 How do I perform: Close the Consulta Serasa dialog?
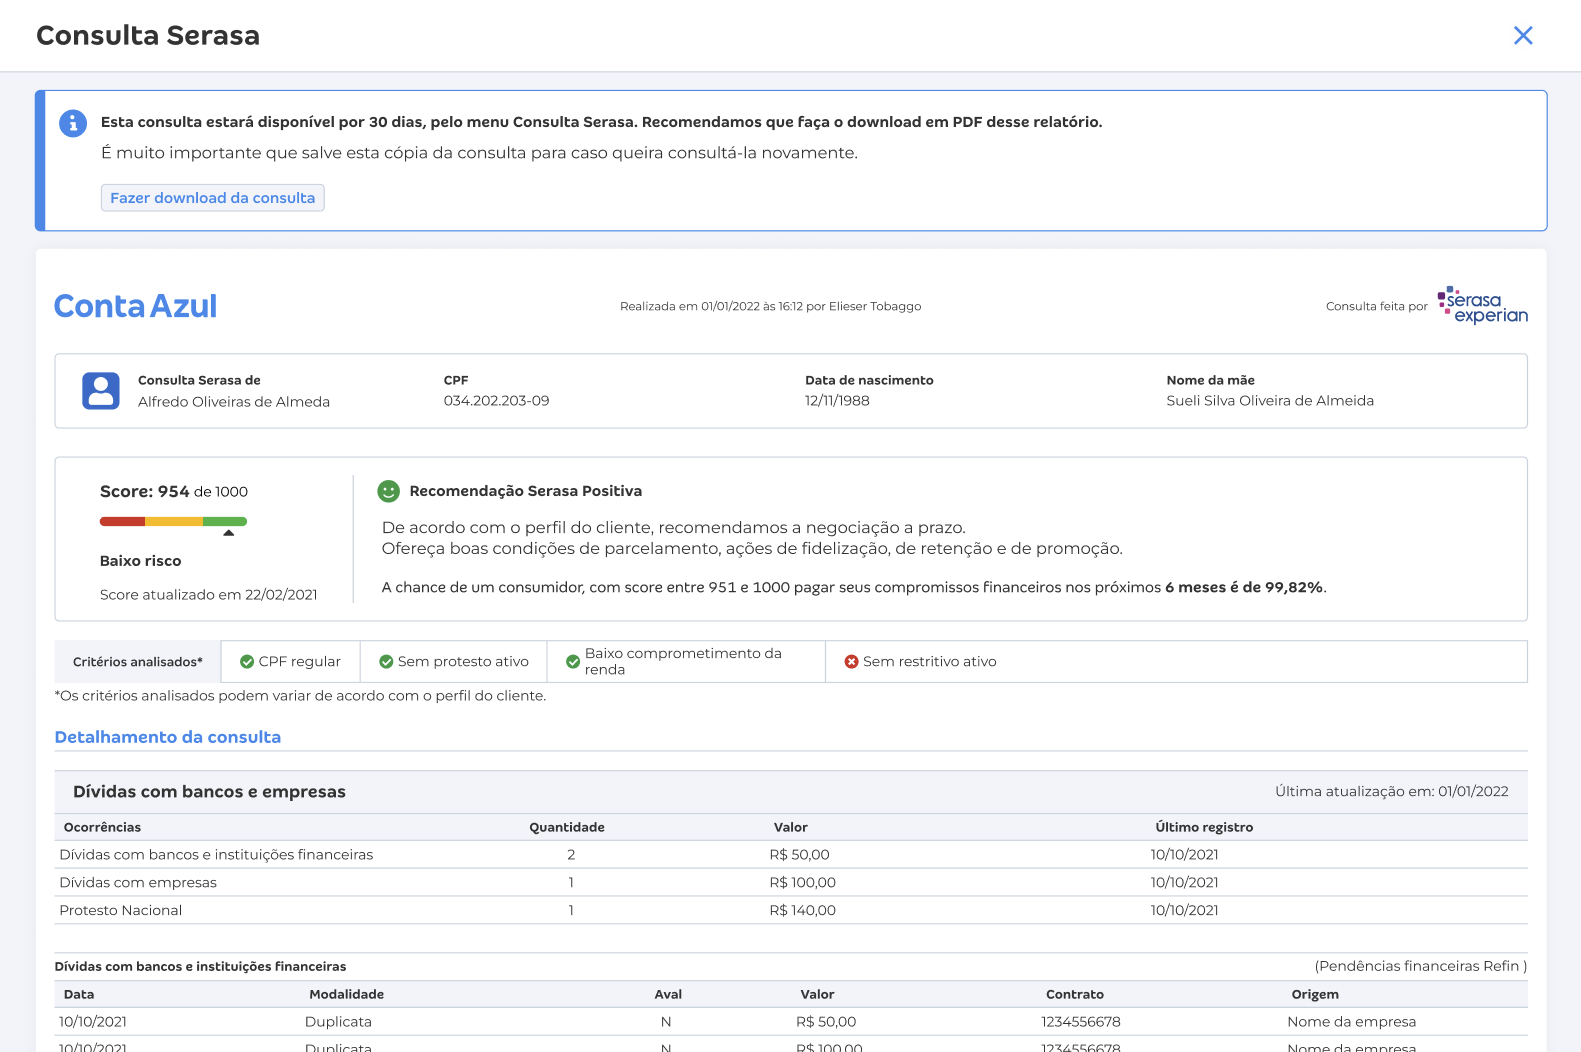(1523, 36)
